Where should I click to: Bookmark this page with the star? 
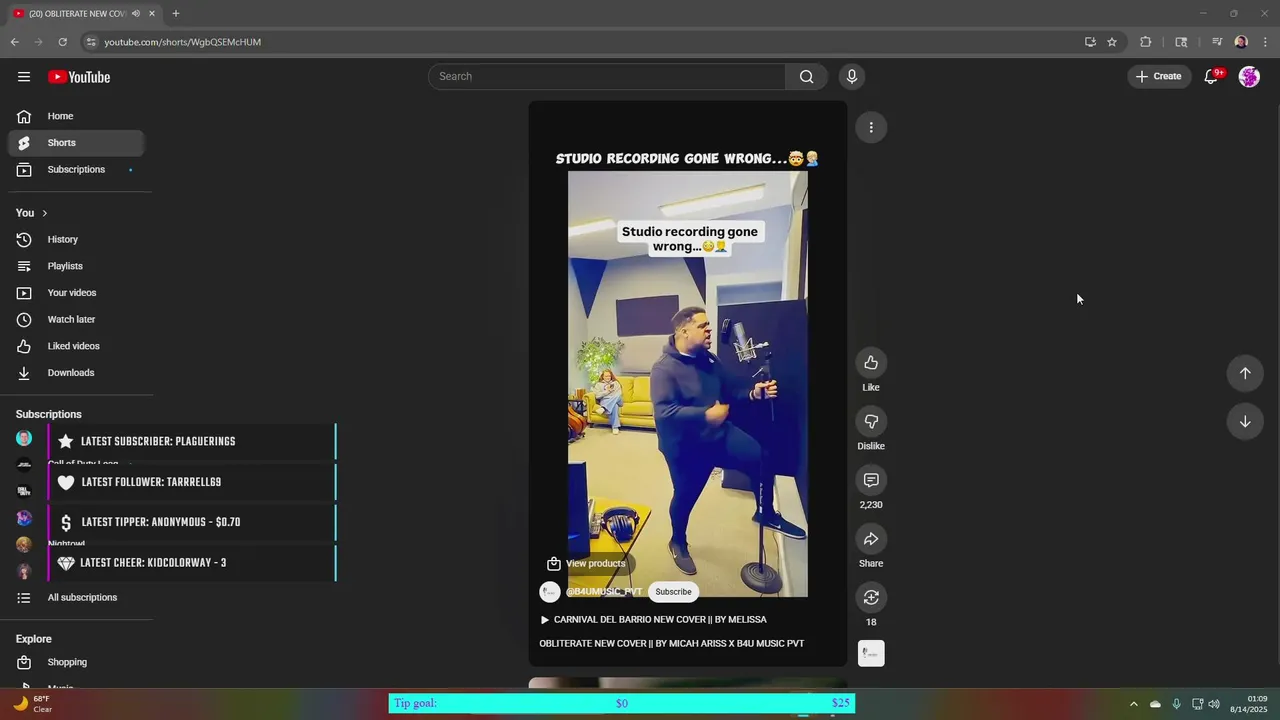1112,42
